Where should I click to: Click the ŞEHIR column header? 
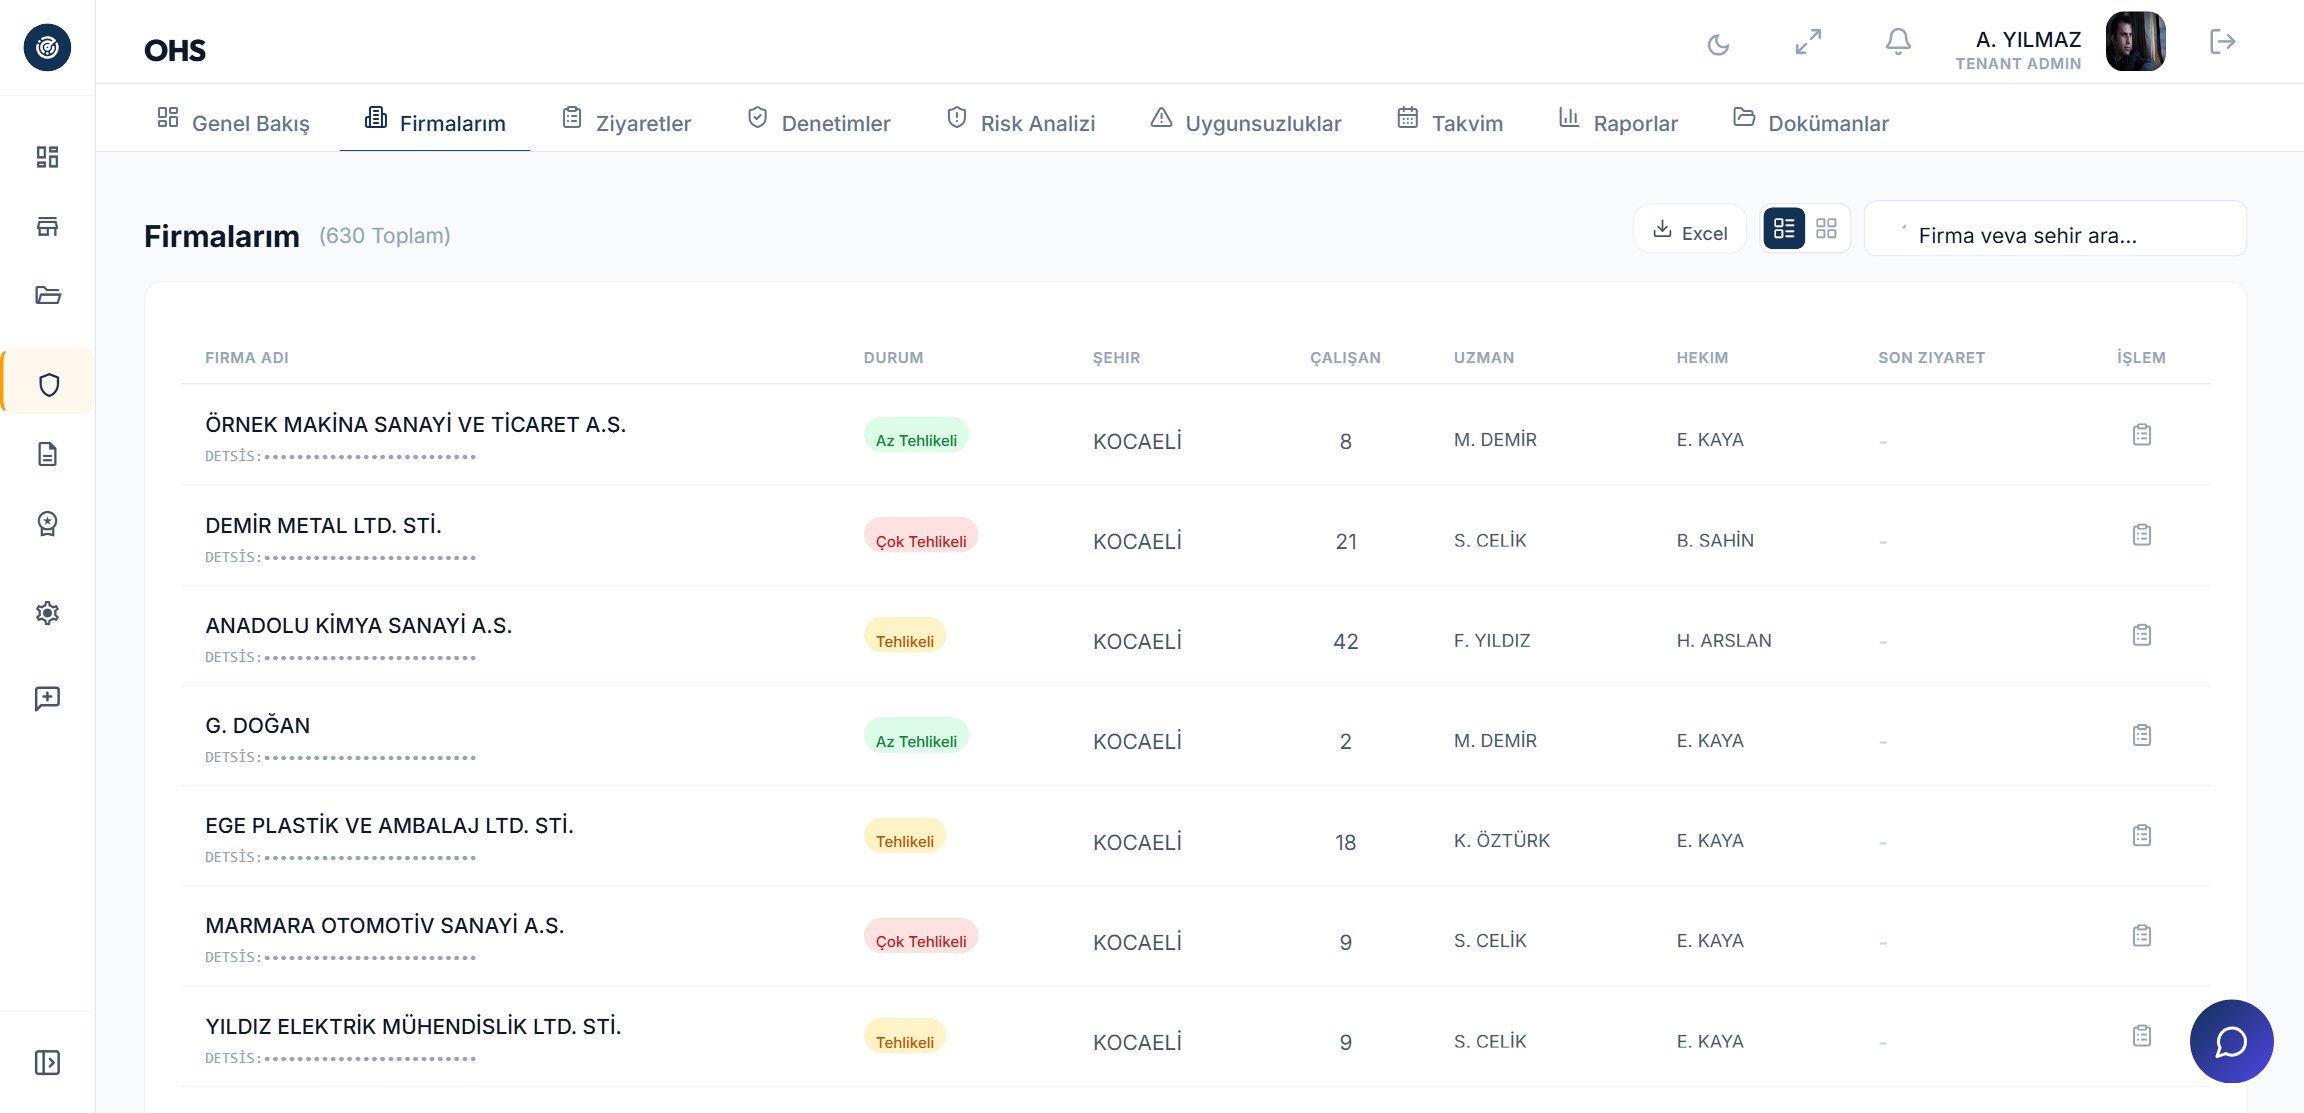1116,358
